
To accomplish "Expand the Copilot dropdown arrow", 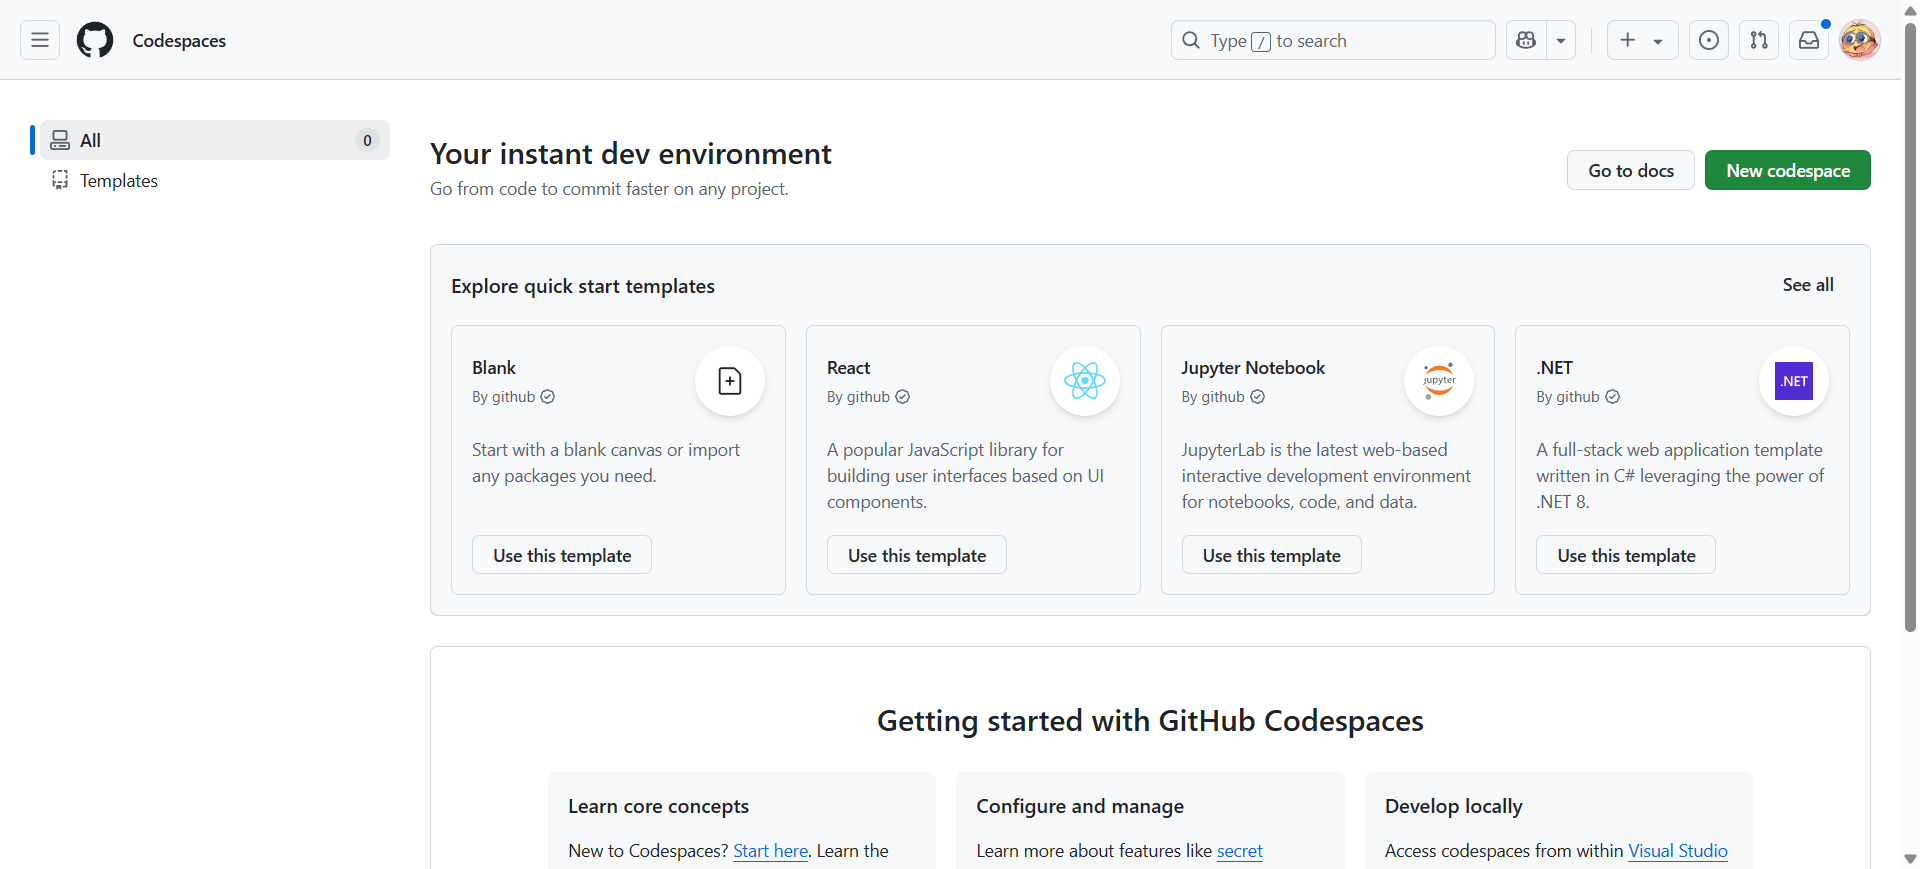I will coord(1561,40).
